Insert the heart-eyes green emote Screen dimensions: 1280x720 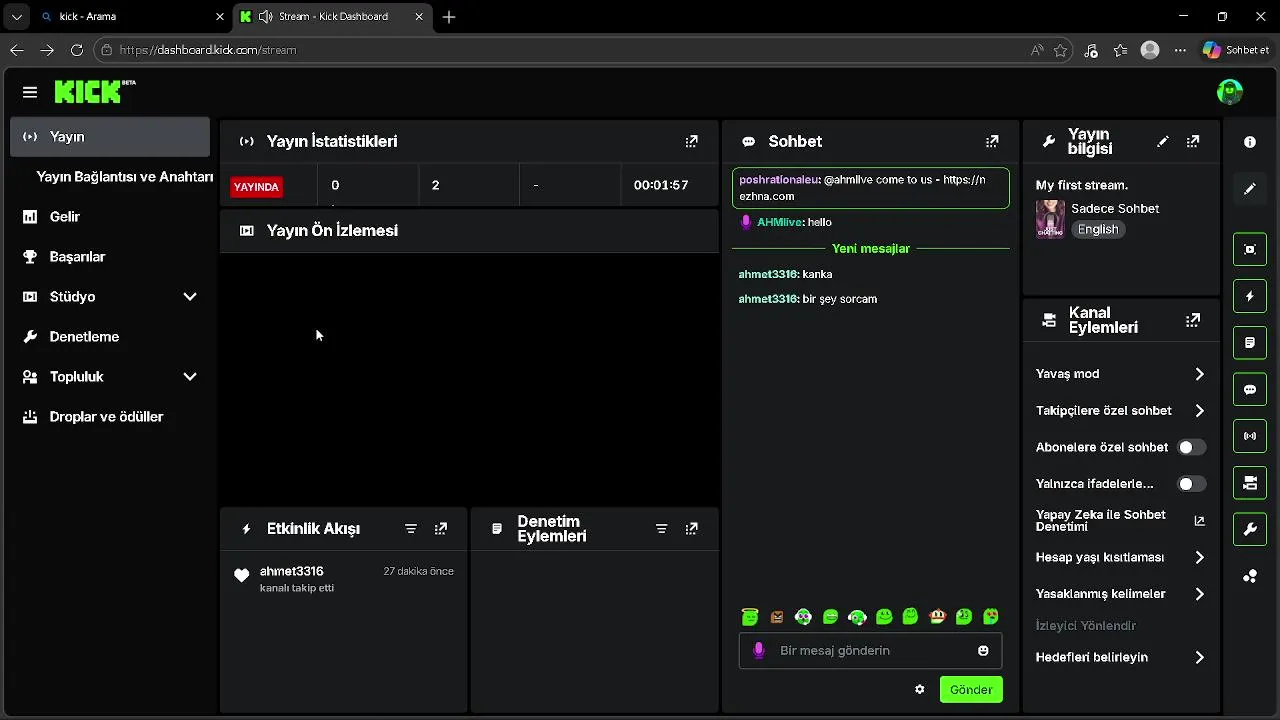(991, 617)
